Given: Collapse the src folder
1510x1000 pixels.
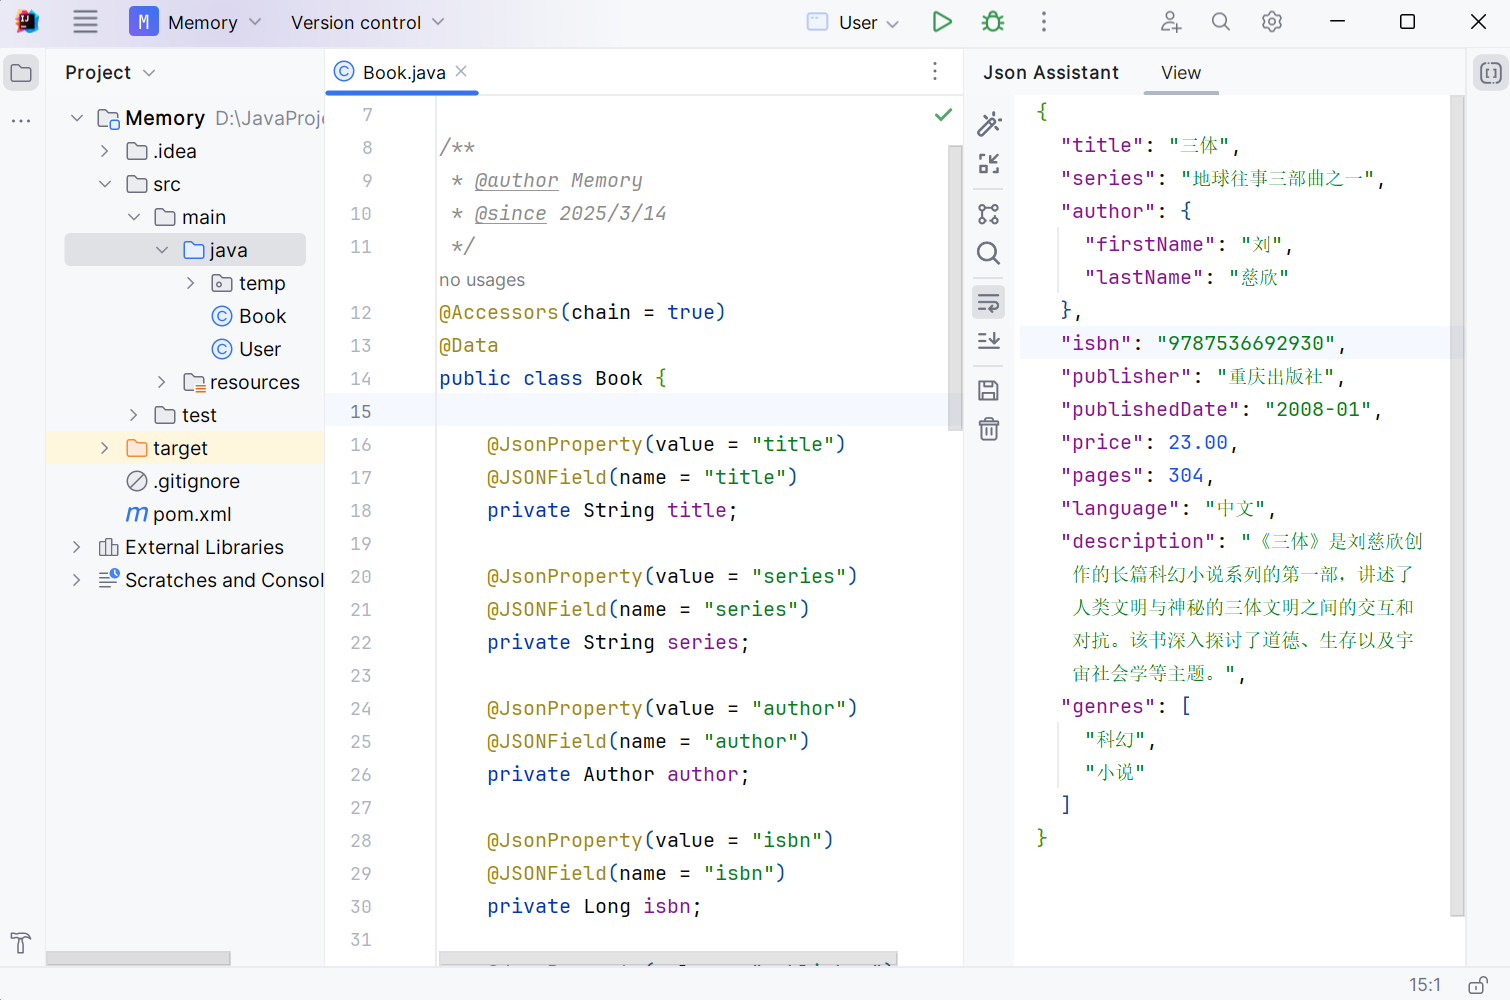Looking at the screenshot, I should pyautogui.click(x=105, y=184).
